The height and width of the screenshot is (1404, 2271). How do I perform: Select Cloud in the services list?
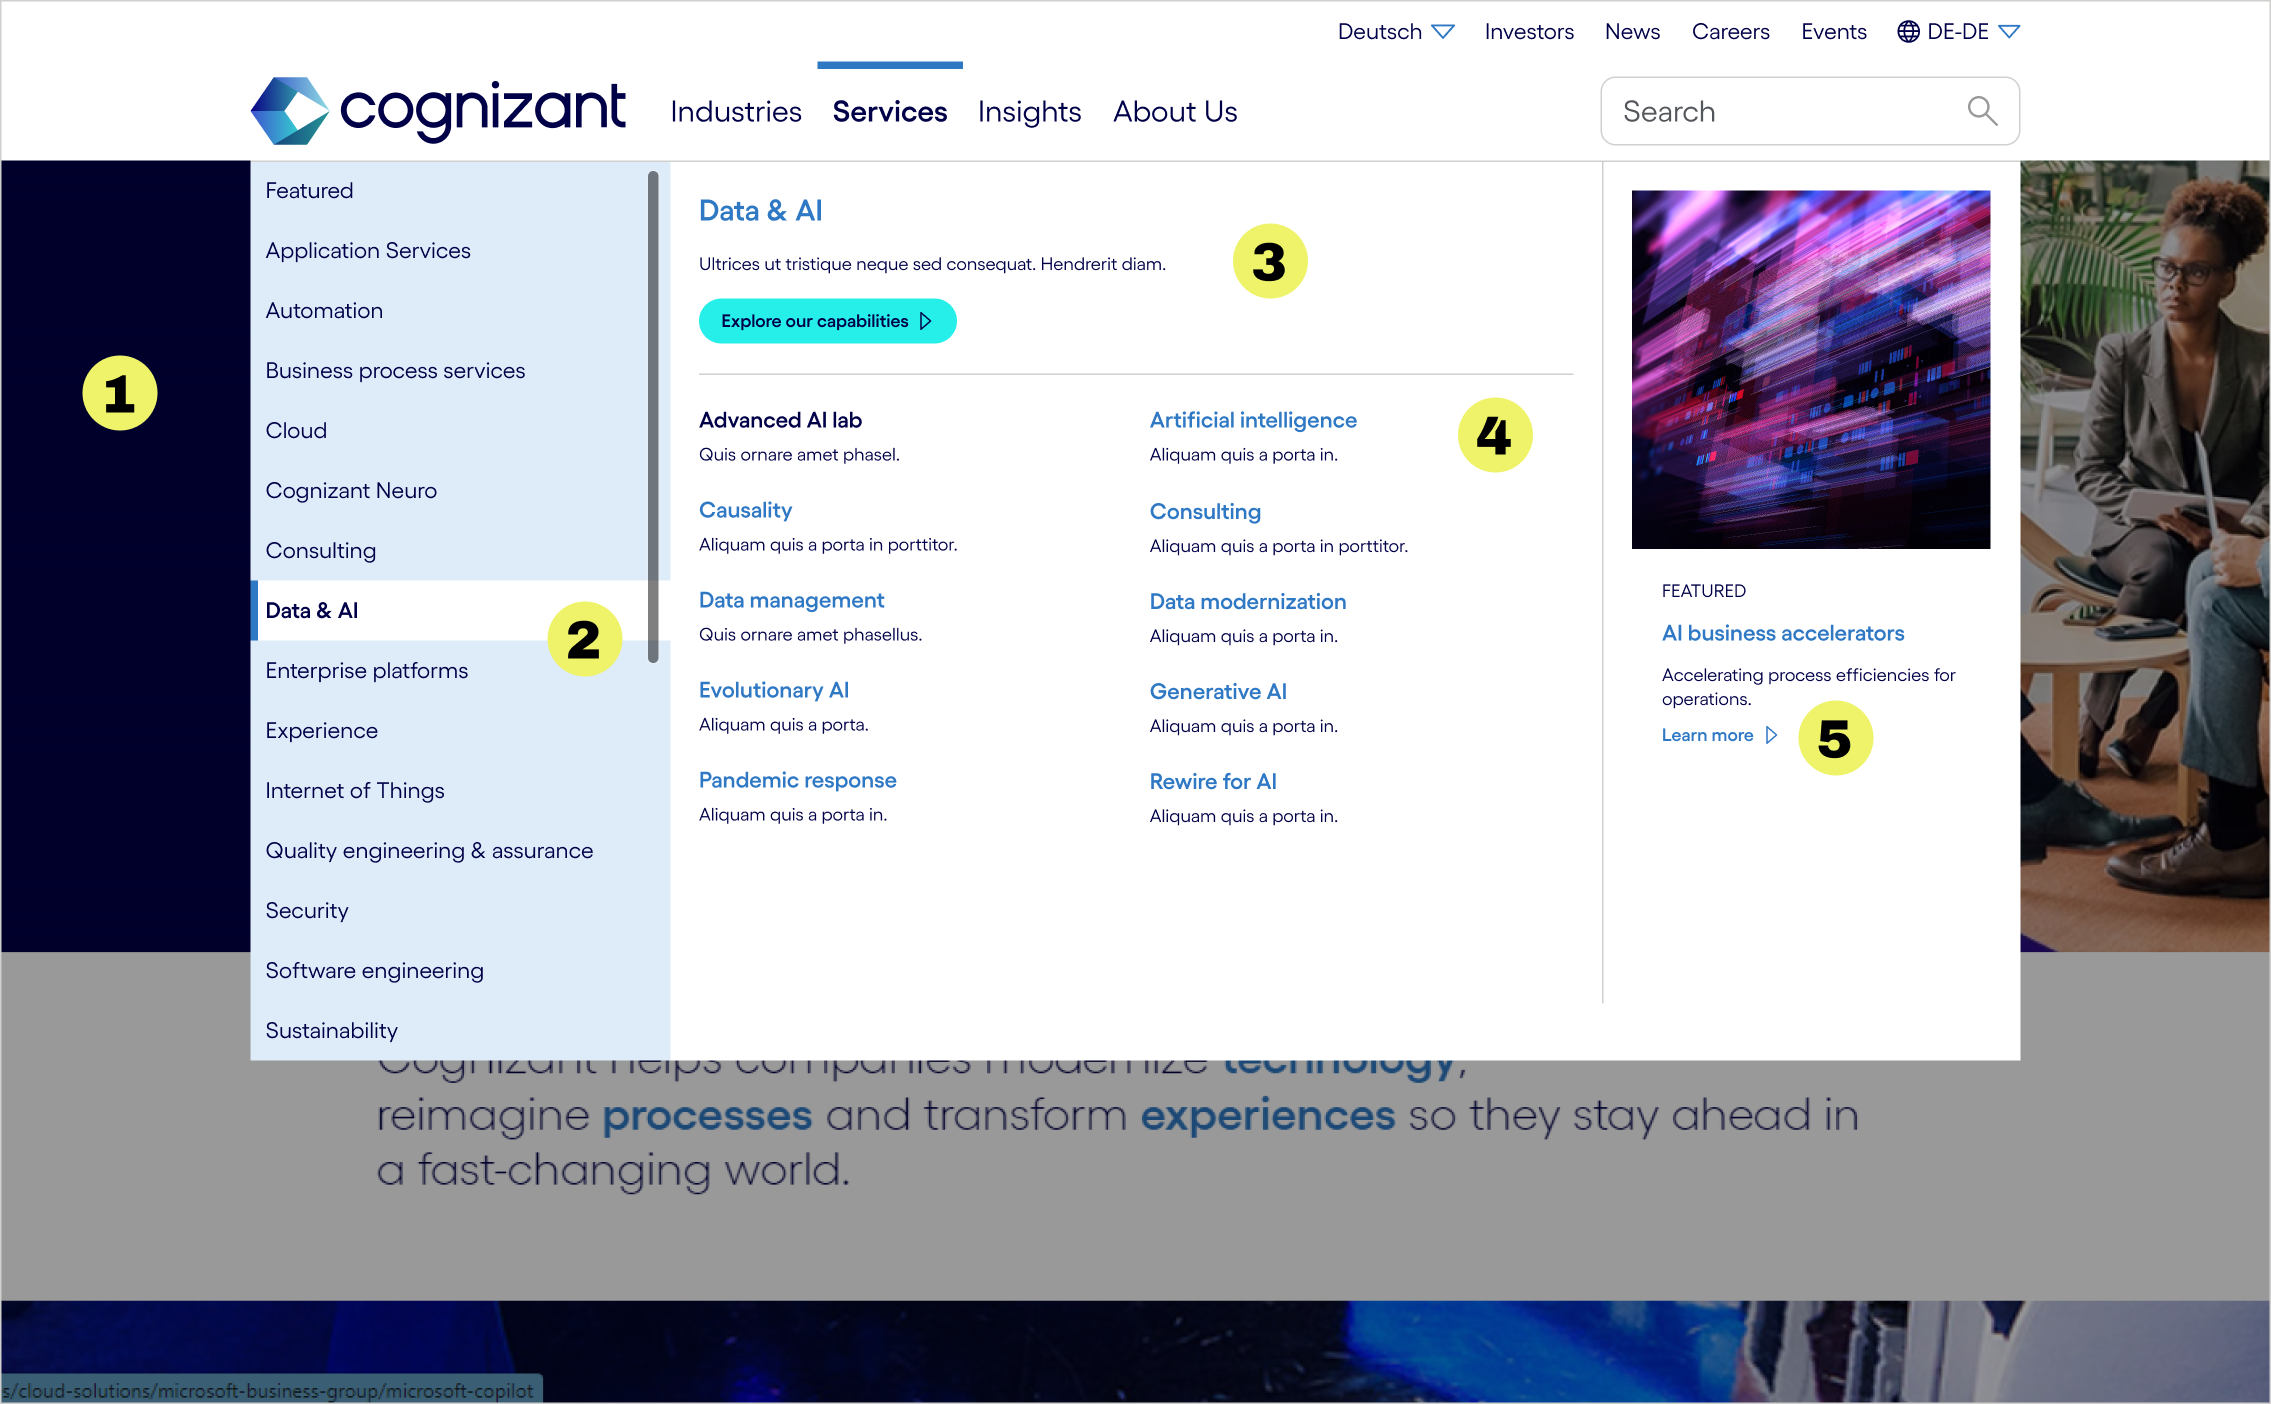pos(296,431)
